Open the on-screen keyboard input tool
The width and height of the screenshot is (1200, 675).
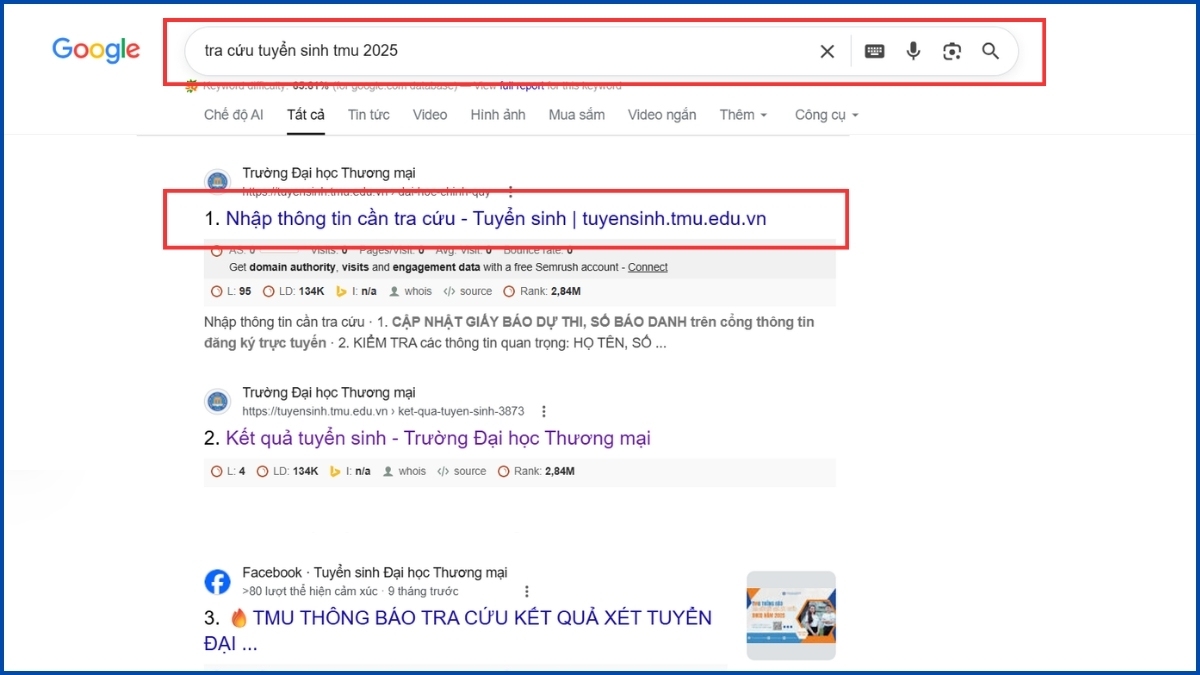tap(874, 51)
